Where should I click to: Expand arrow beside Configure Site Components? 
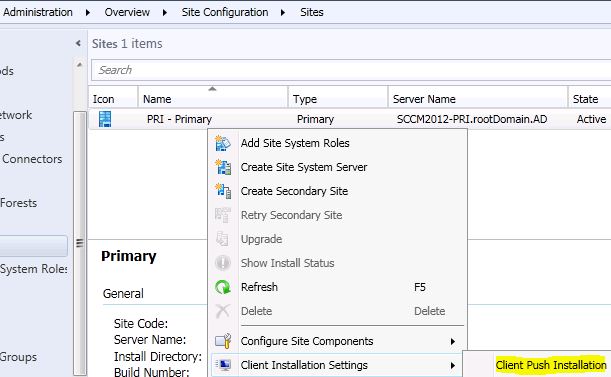coord(452,342)
